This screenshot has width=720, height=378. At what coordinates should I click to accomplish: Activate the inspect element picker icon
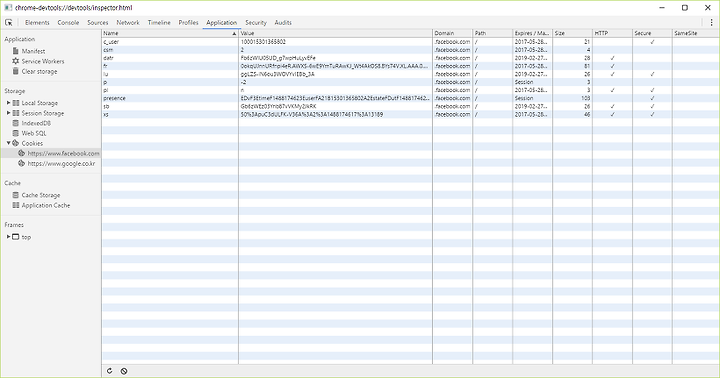[9, 23]
